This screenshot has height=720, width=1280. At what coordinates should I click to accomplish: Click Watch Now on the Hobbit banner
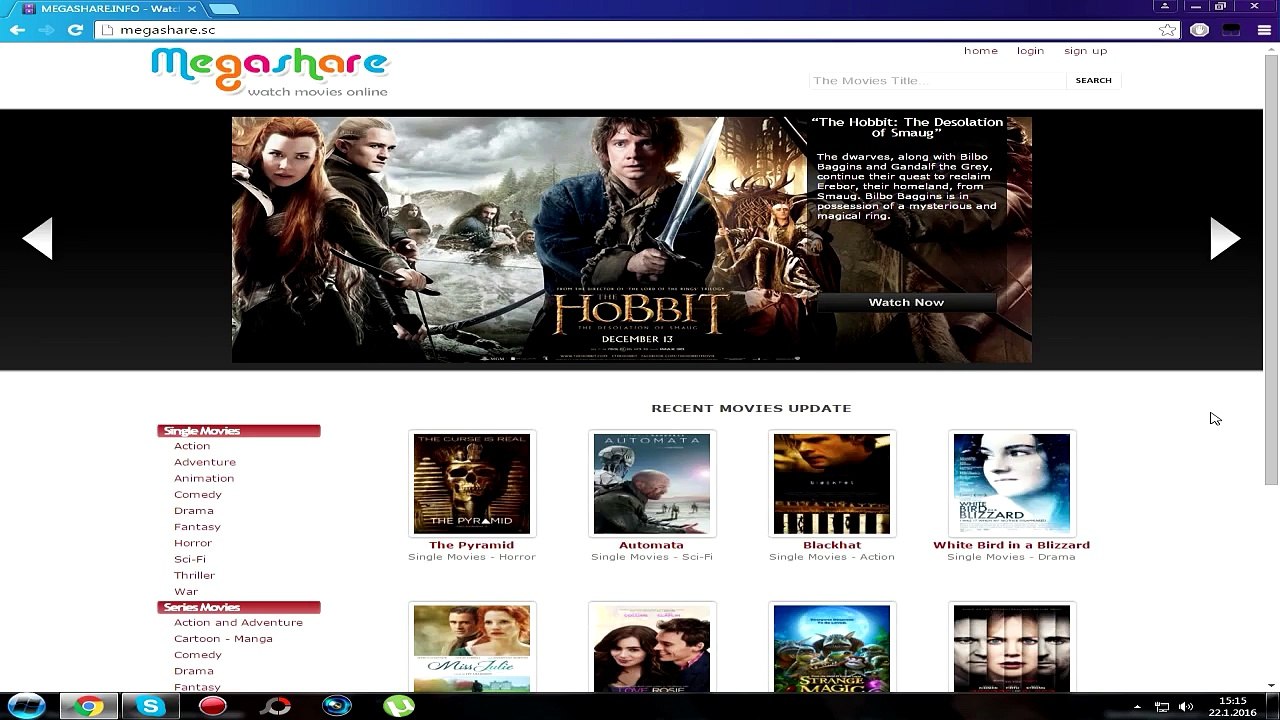[906, 302]
